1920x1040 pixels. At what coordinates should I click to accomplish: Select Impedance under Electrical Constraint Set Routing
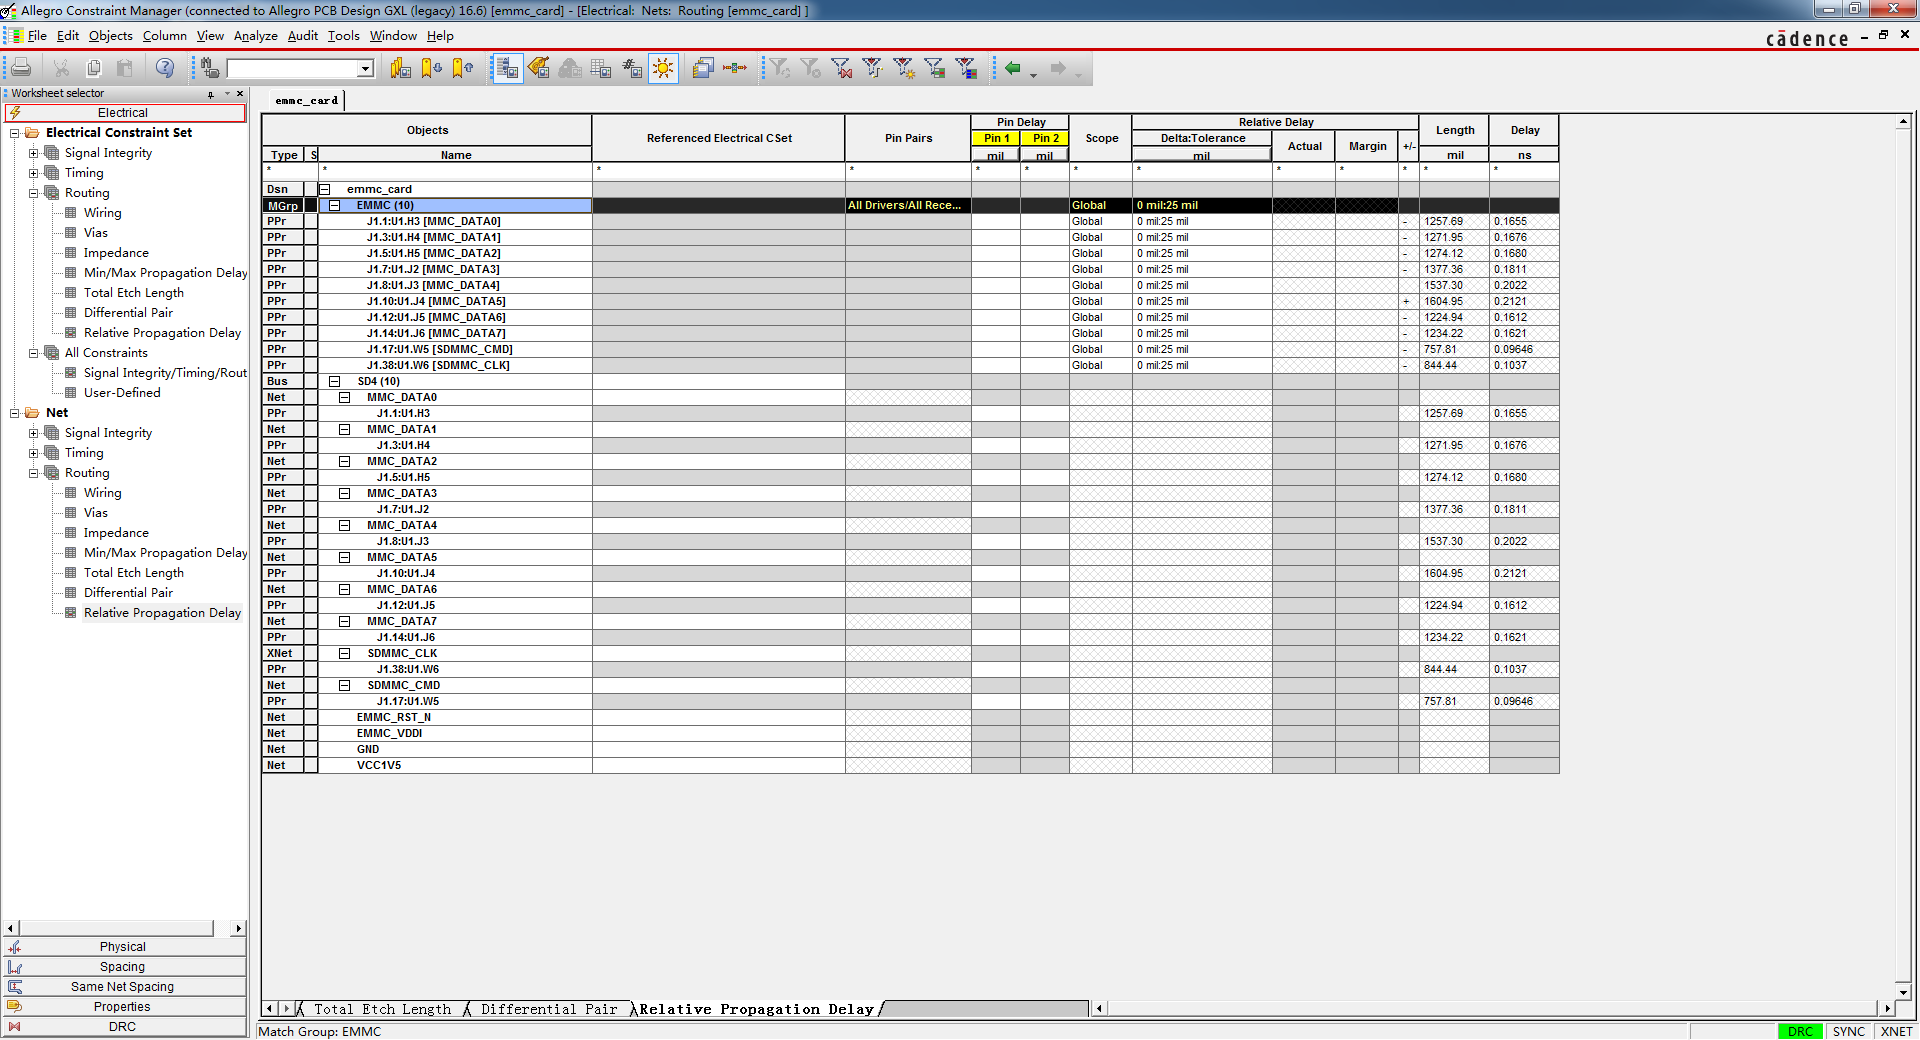coord(116,253)
